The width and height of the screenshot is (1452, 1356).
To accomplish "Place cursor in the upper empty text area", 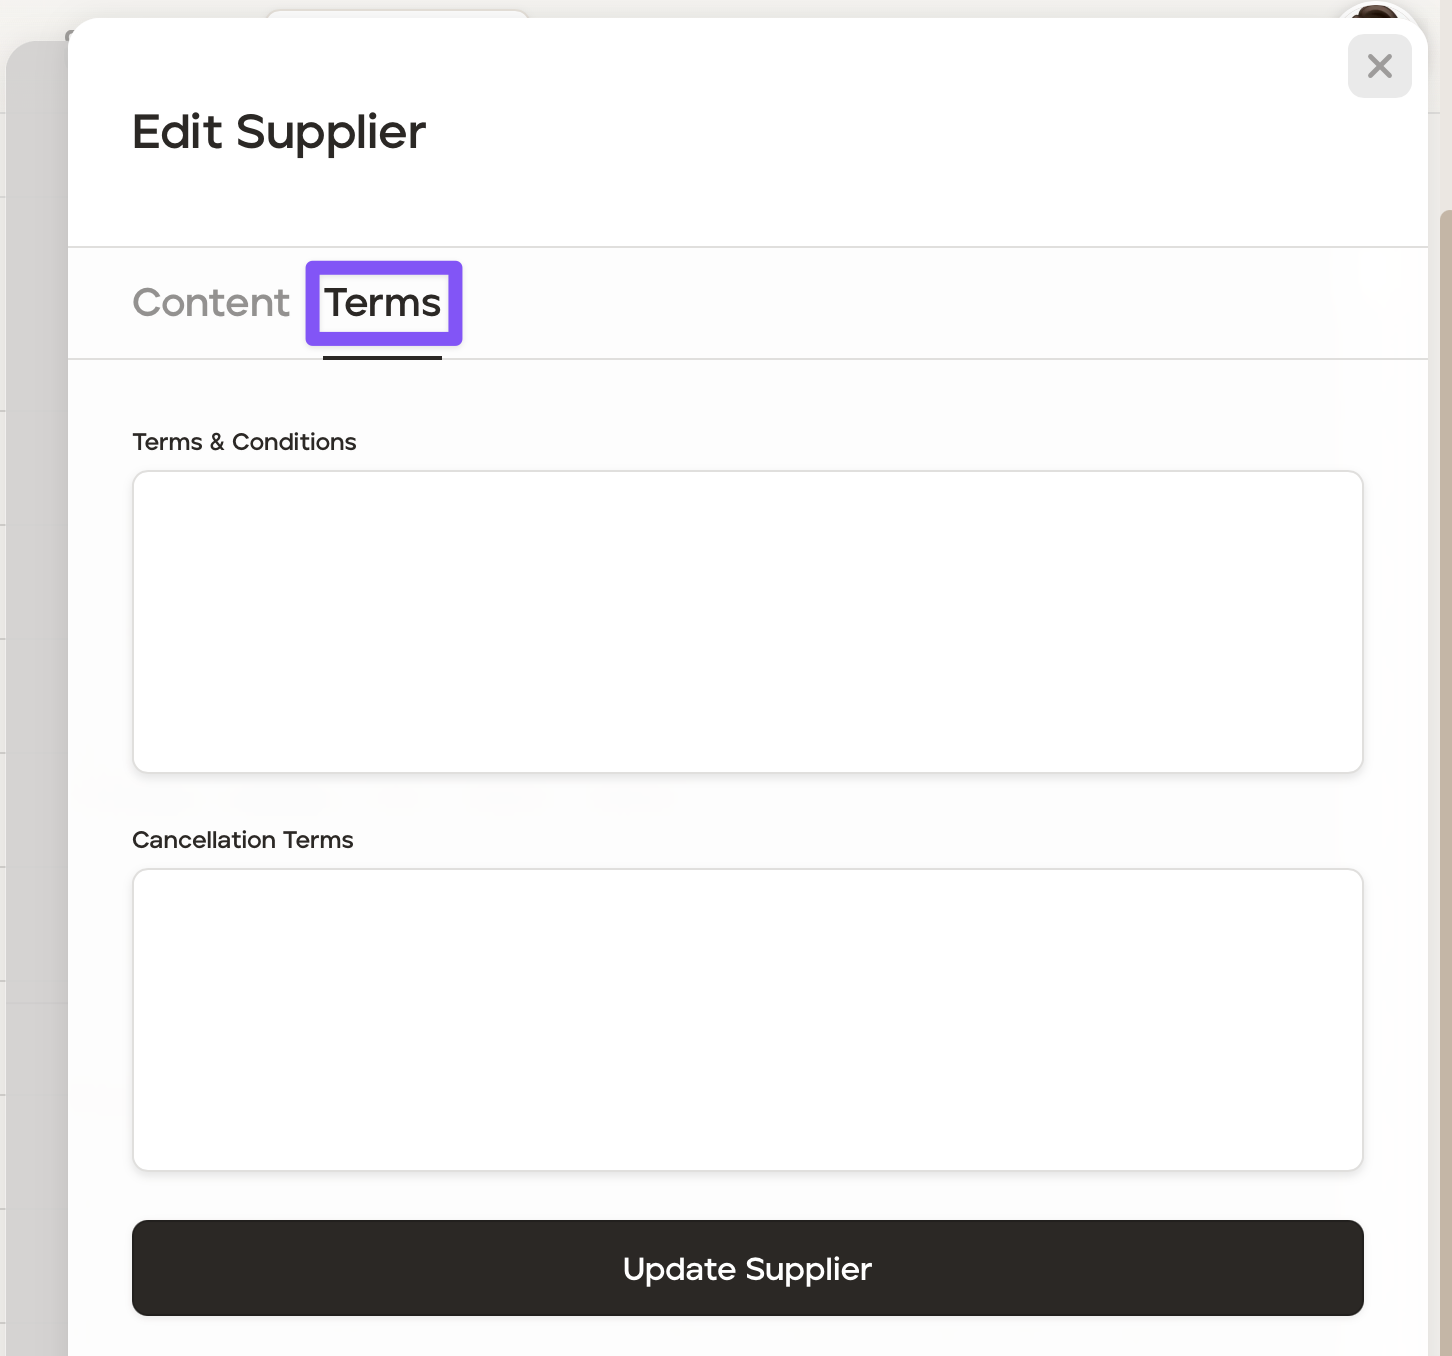I will pyautogui.click(x=747, y=621).
